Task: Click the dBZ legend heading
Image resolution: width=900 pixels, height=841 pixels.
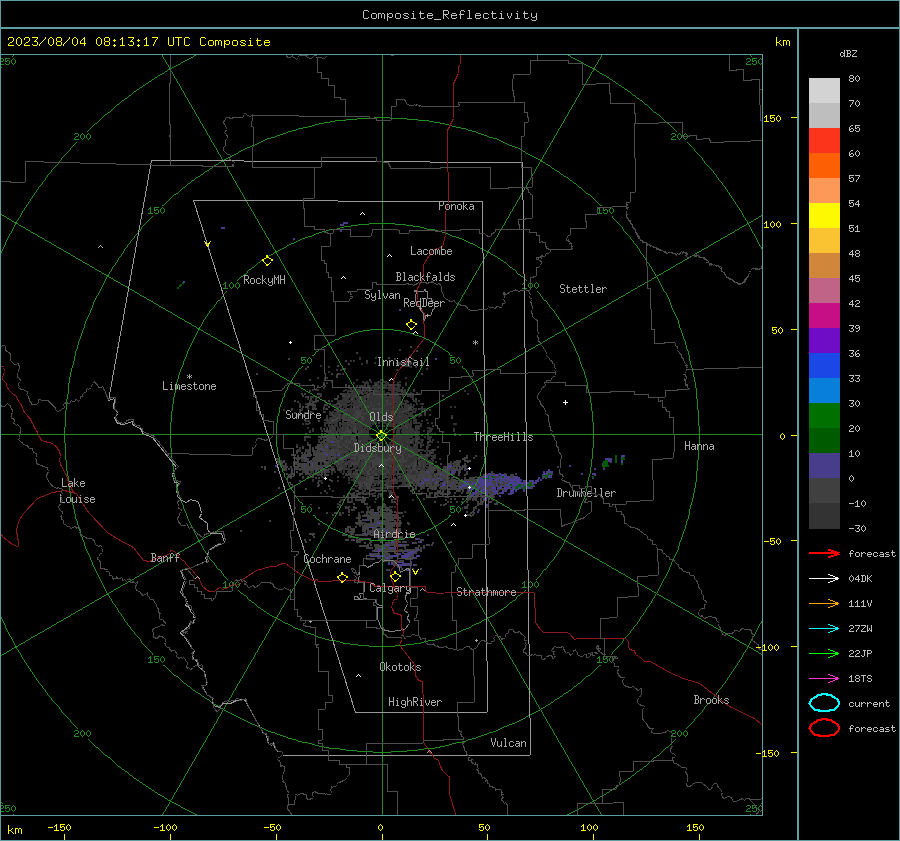Action: pyautogui.click(x=848, y=53)
